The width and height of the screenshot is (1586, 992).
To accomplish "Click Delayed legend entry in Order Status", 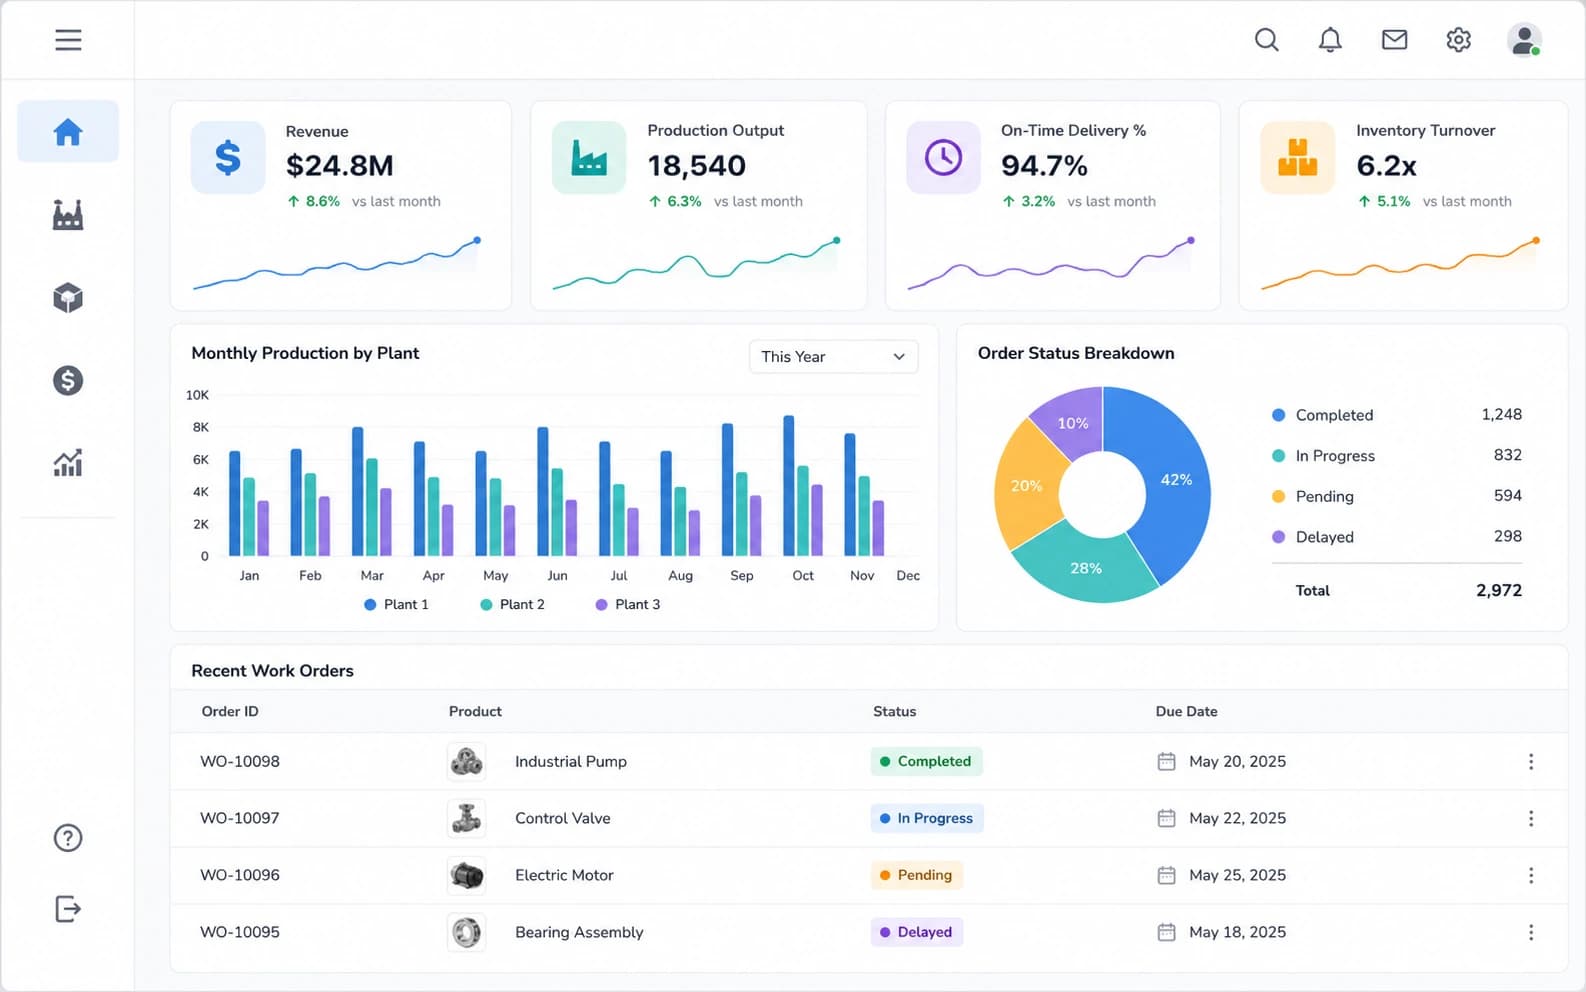I will click(1396, 536).
